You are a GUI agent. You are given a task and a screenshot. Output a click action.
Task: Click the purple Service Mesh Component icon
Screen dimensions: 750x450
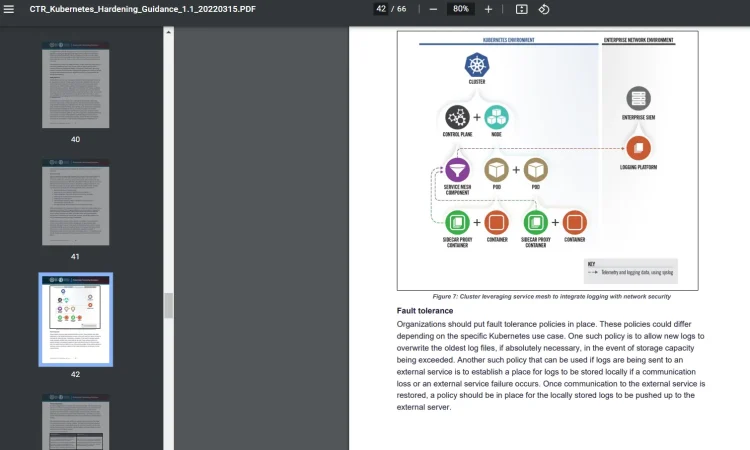(x=457, y=170)
